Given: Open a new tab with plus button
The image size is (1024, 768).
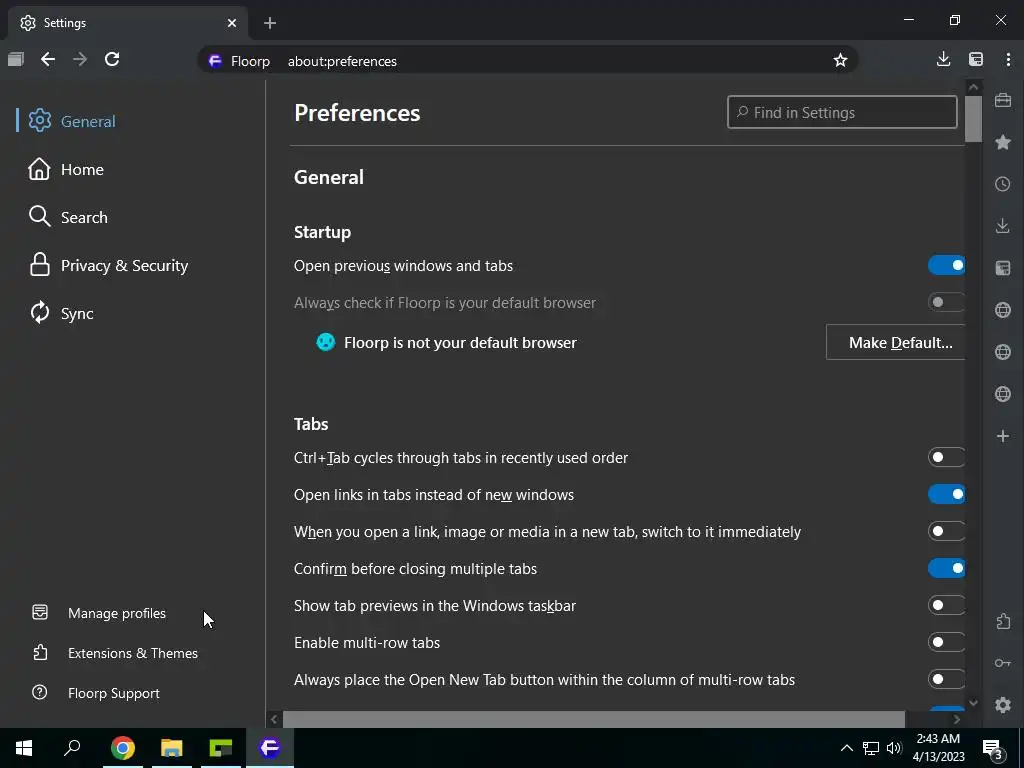Looking at the screenshot, I should click(x=270, y=23).
